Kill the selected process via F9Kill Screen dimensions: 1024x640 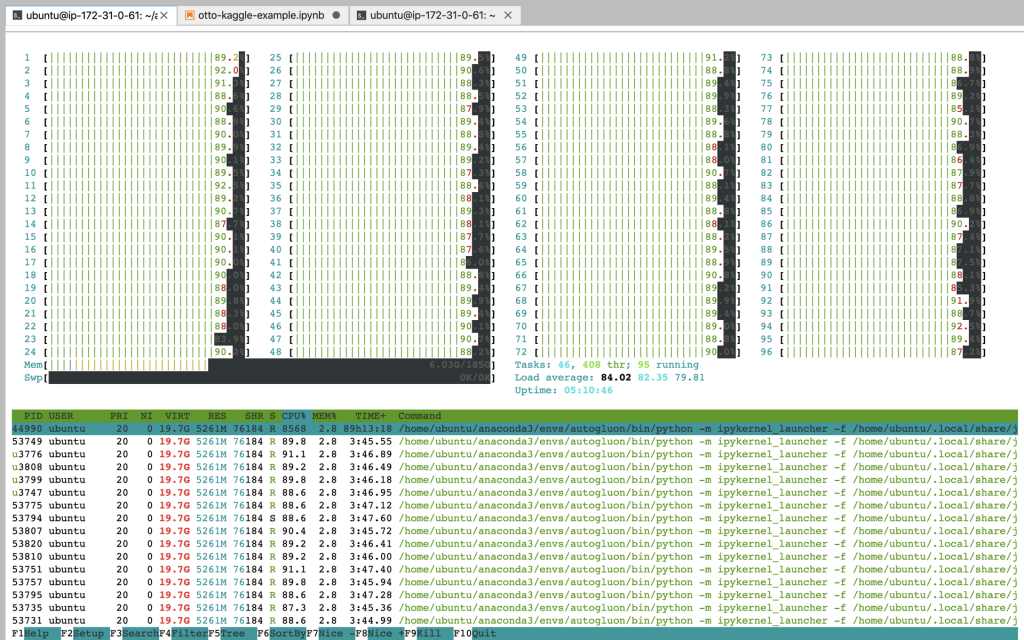pos(426,632)
